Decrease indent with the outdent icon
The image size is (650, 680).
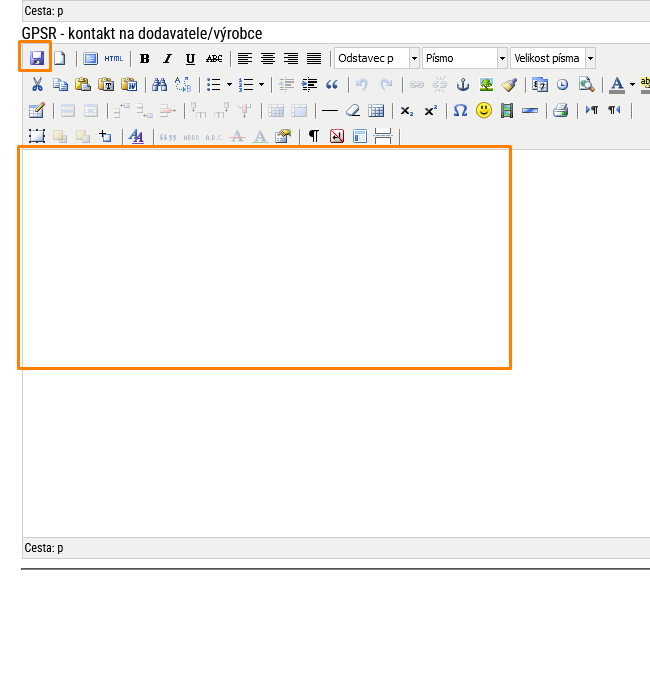pos(286,84)
